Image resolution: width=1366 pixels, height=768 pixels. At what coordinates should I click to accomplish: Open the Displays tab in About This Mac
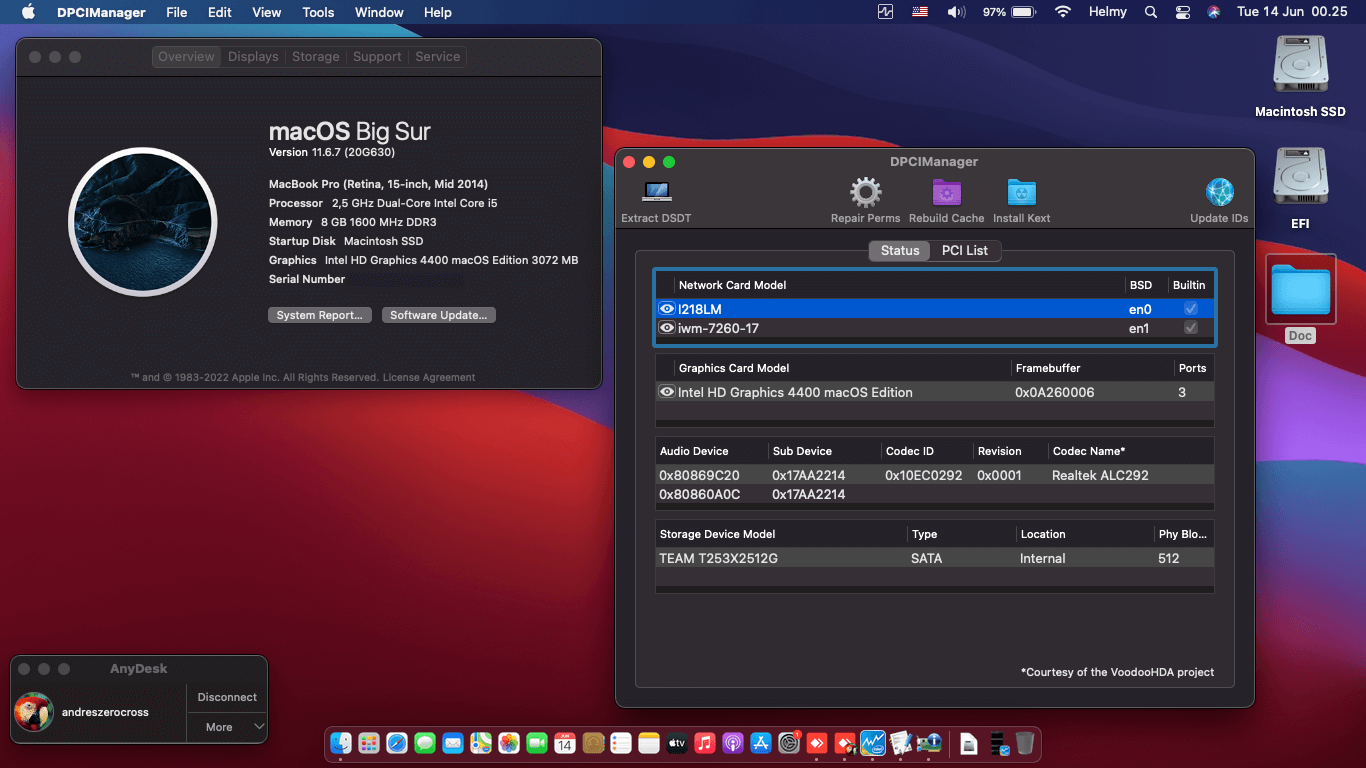pos(252,56)
